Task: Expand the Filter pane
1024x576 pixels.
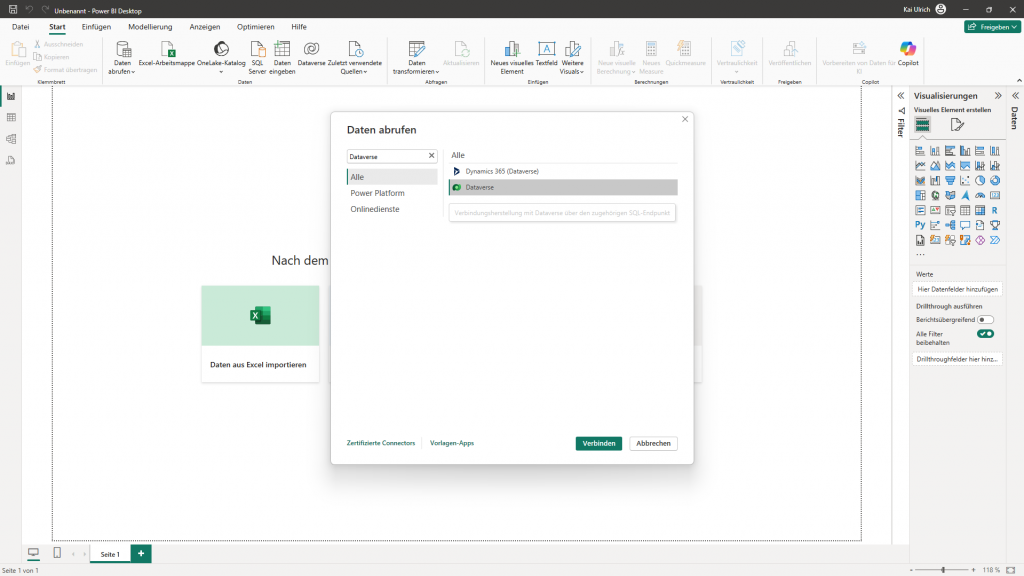Action: 900,96
